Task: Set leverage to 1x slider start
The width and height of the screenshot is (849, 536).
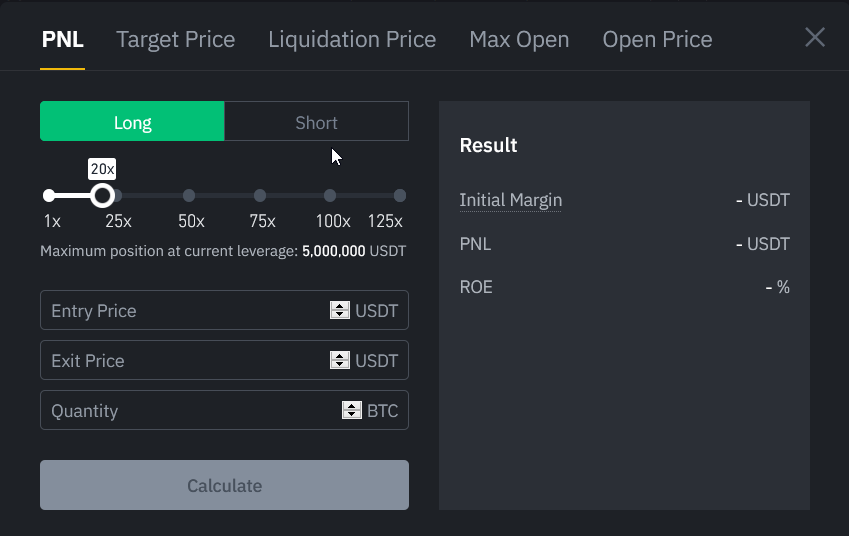Action: click(49, 195)
